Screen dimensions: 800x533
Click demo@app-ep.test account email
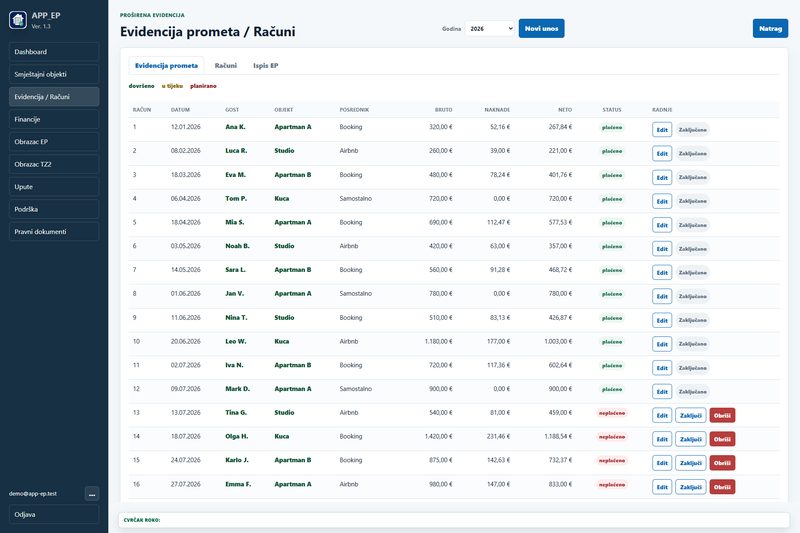click(x=33, y=494)
